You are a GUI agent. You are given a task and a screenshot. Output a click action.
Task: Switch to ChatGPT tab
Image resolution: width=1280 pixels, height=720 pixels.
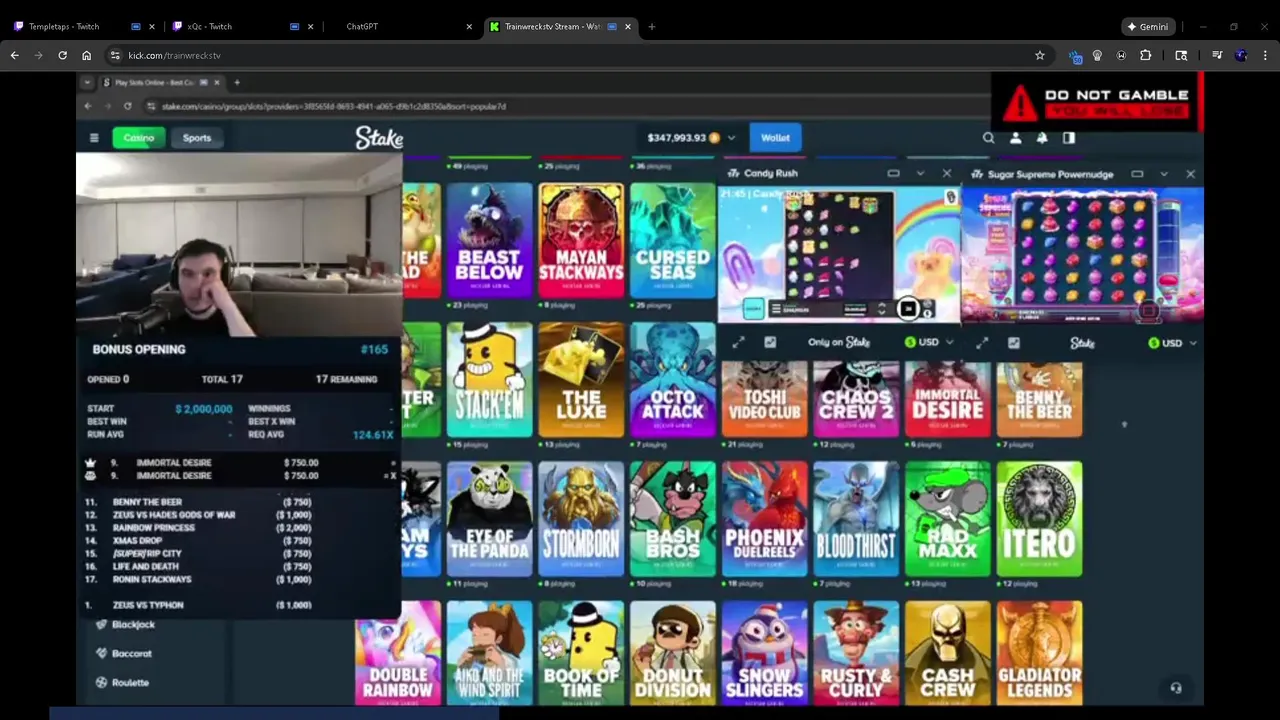point(403,27)
